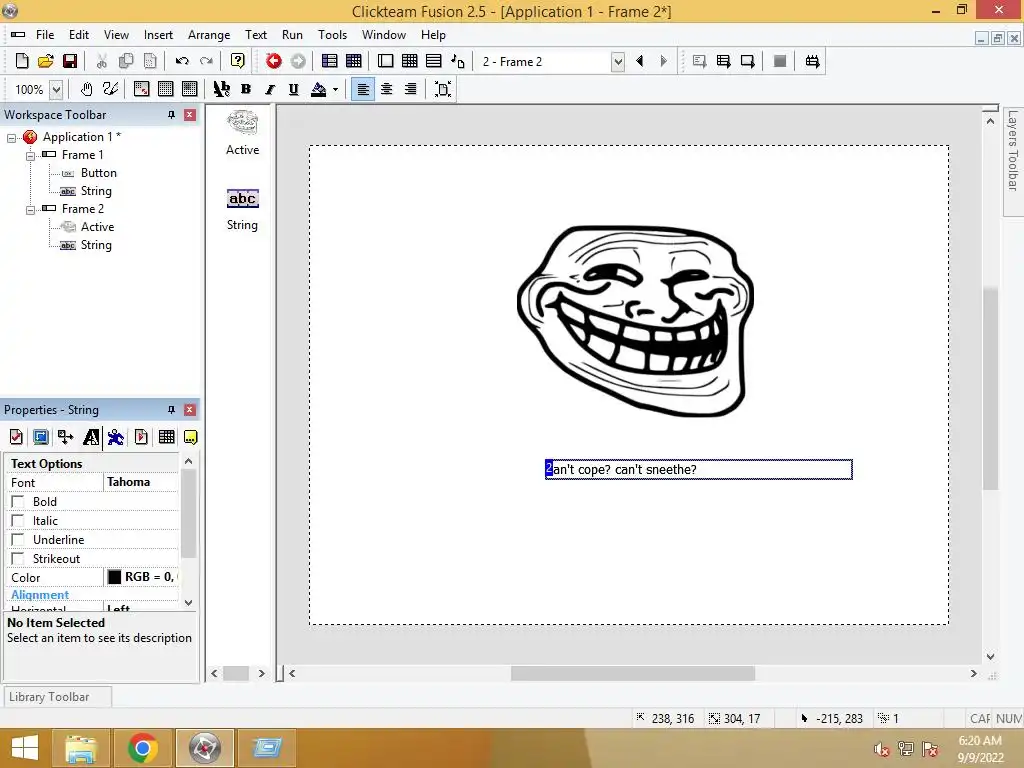Screen dimensions: 1024x768
Task: Save the application with the floppy icon
Action: click(x=70, y=61)
